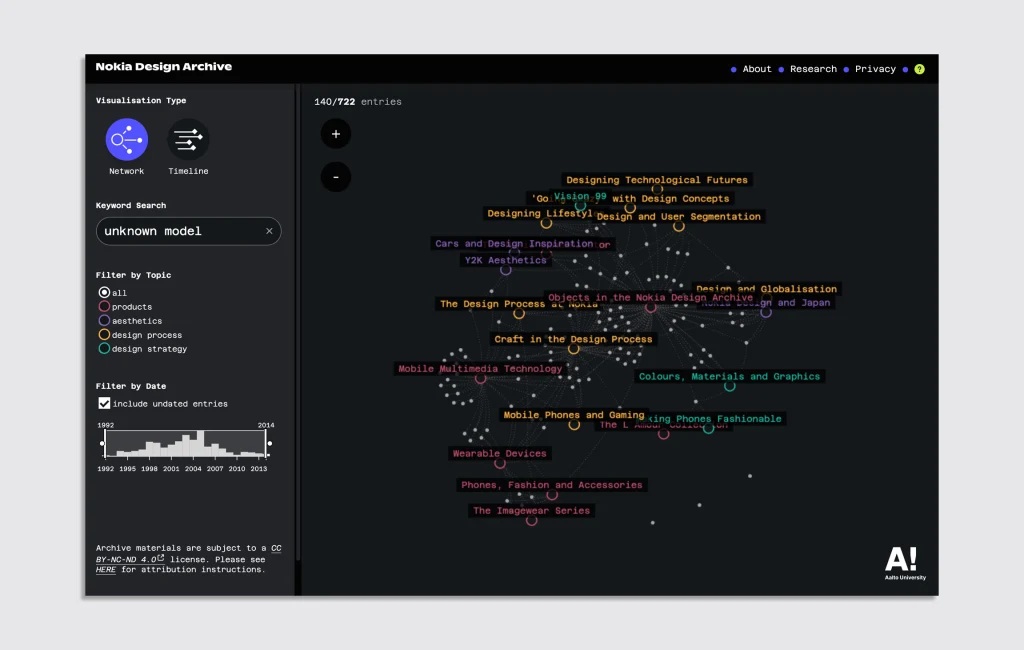Screen dimensions: 1024x650
Task: Uncheck 'include undated entries' checkbox
Action: point(104,403)
